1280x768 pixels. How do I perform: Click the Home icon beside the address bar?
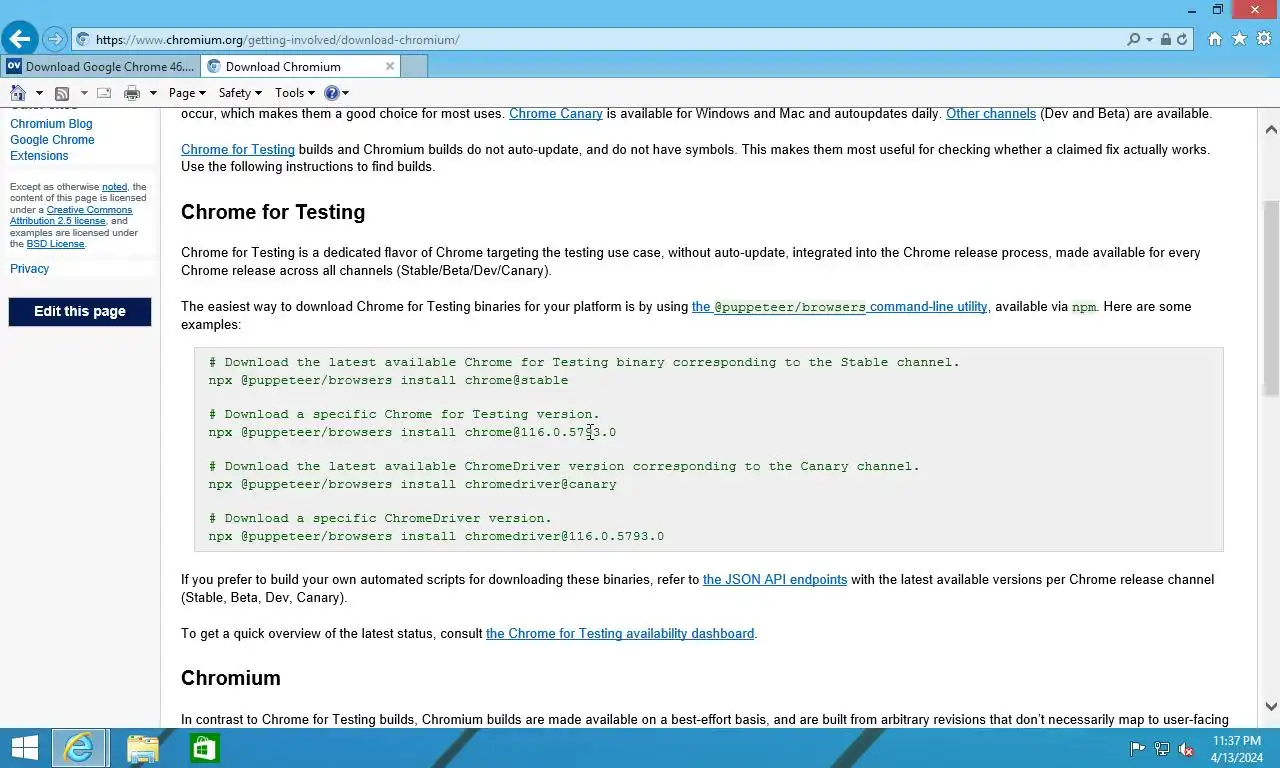[1215, 39]
